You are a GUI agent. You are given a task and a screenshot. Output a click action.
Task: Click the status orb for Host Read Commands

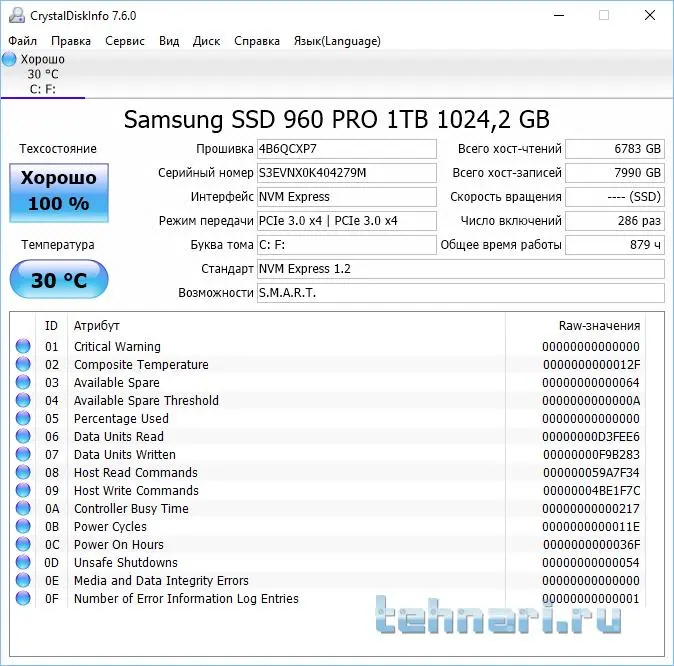(23, 473)
